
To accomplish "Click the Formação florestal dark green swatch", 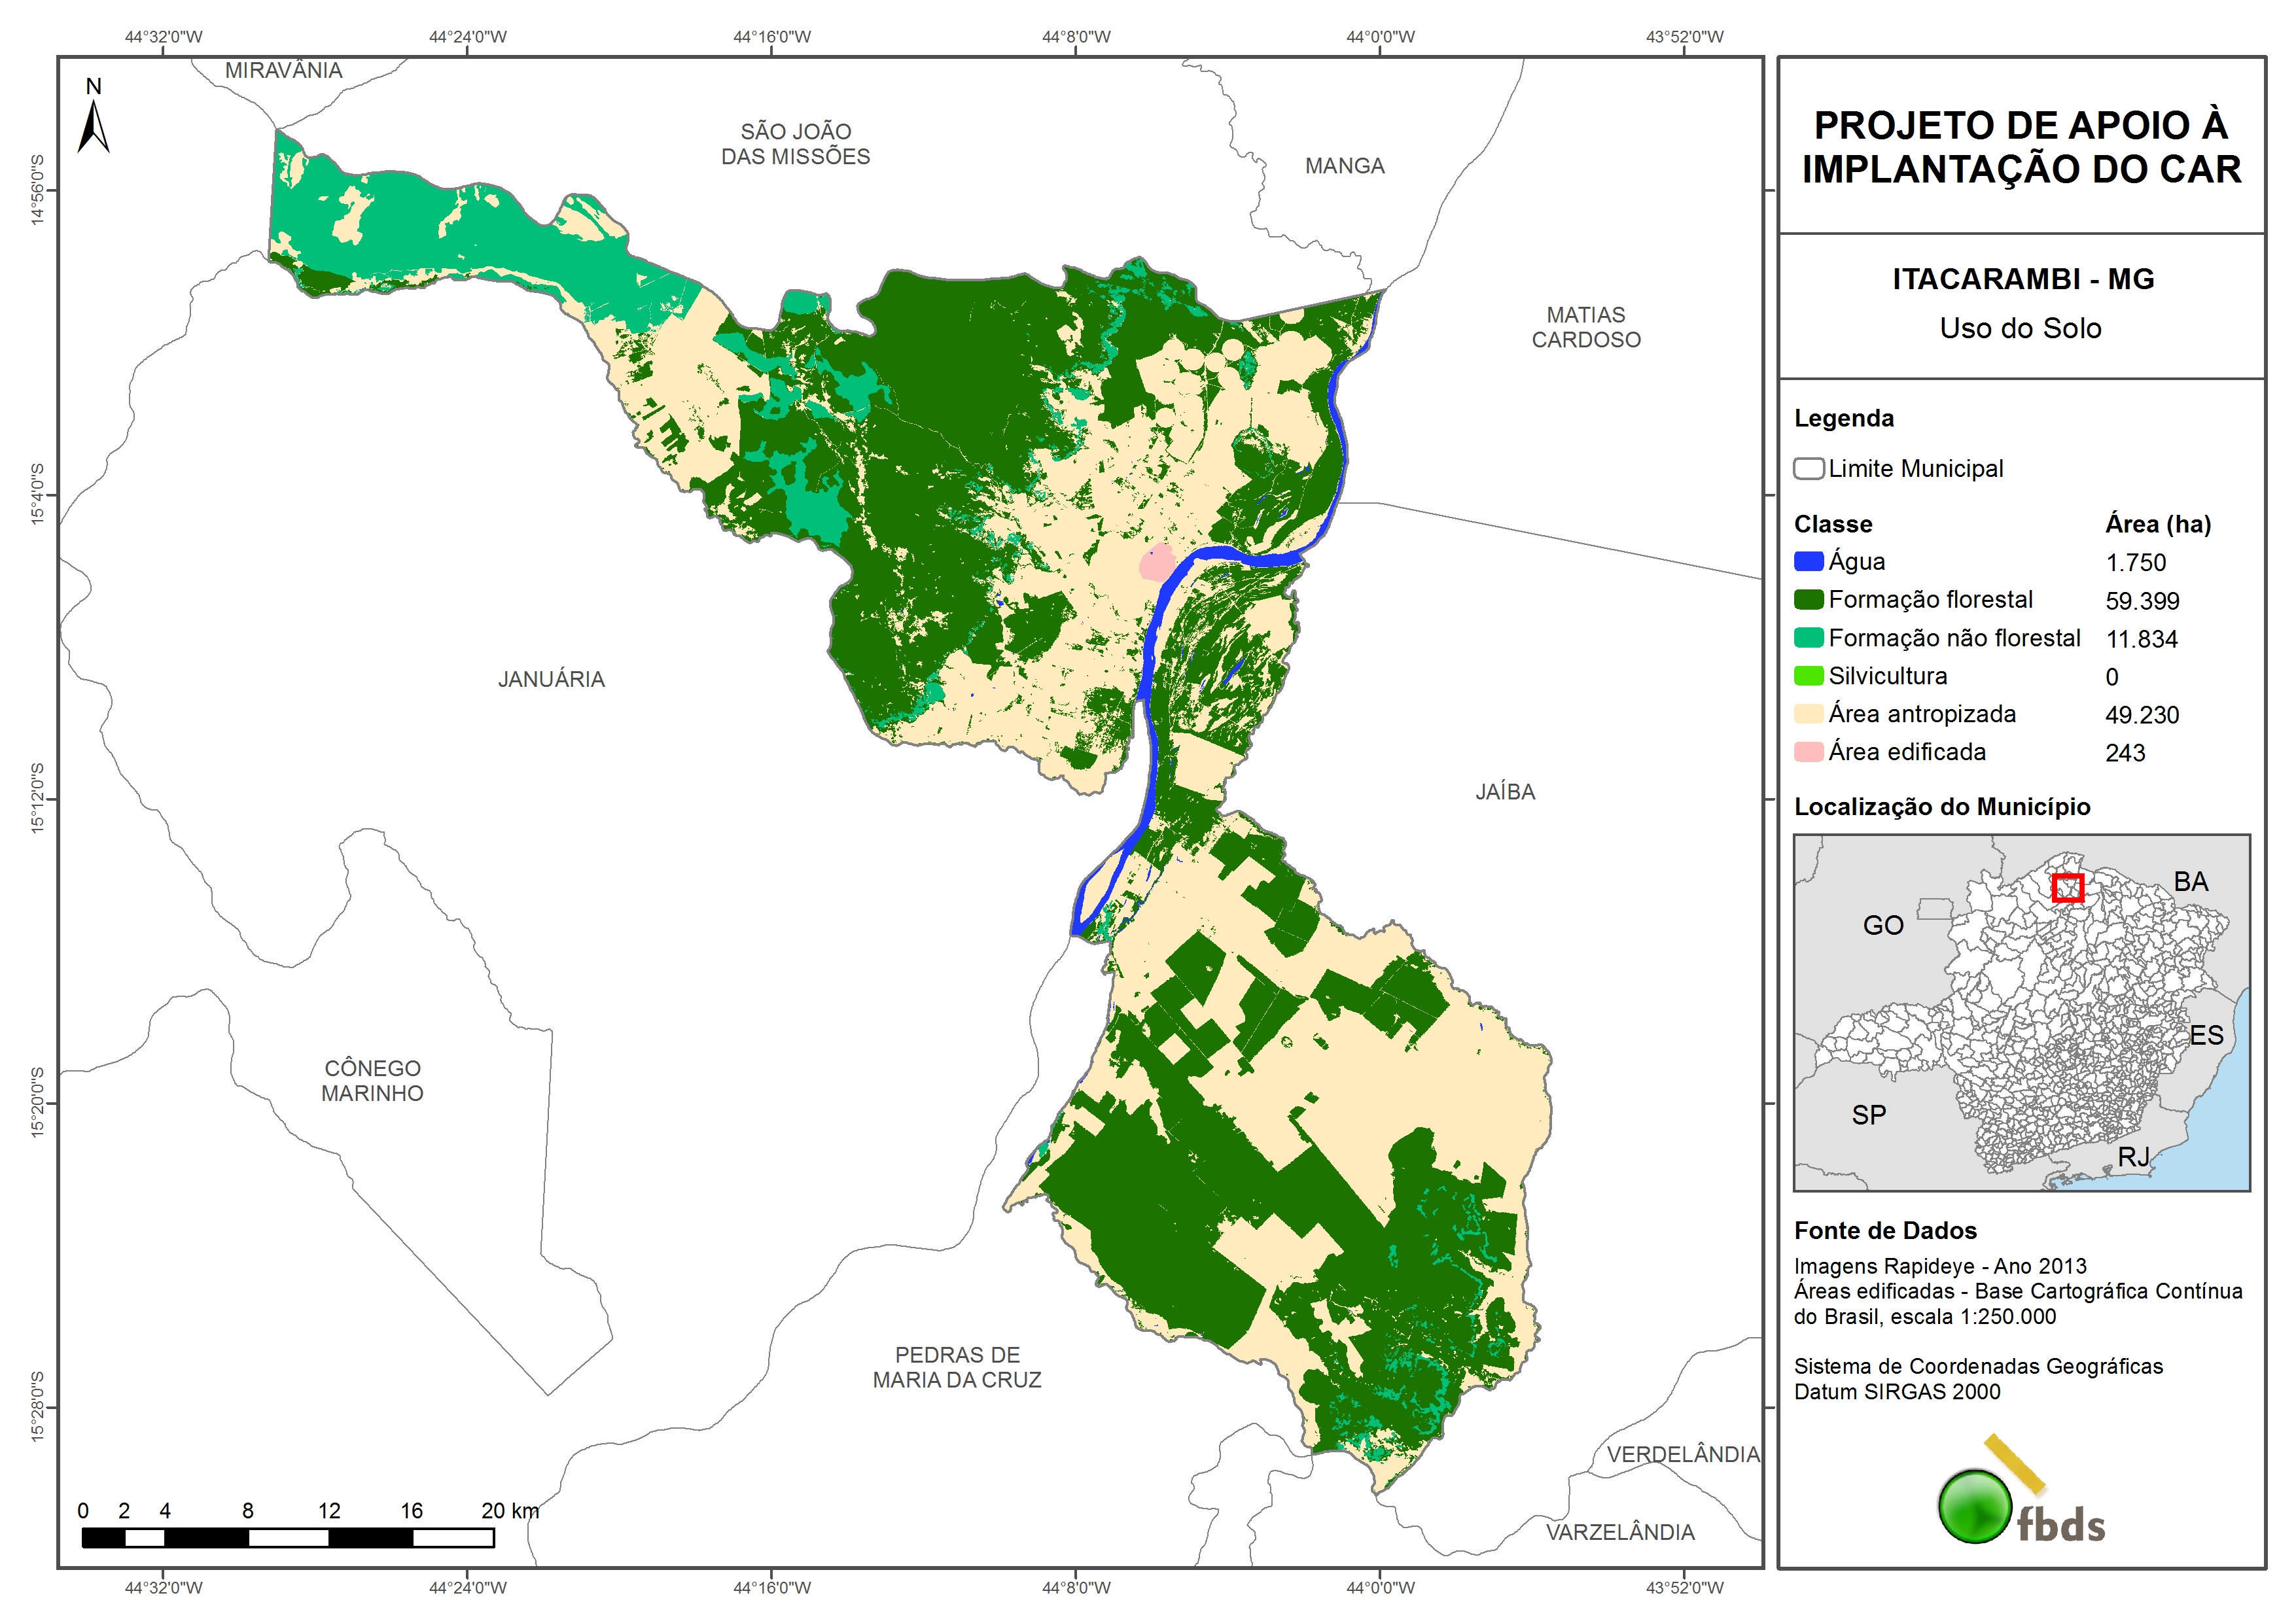I will point(1808,599).
